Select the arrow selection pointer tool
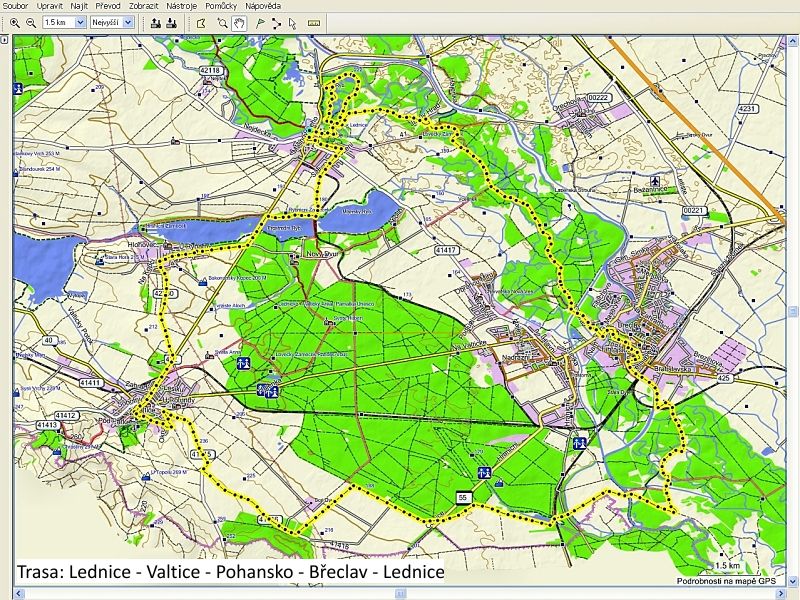This screenshot has width=800, height=600. click(x=292, y=22)
